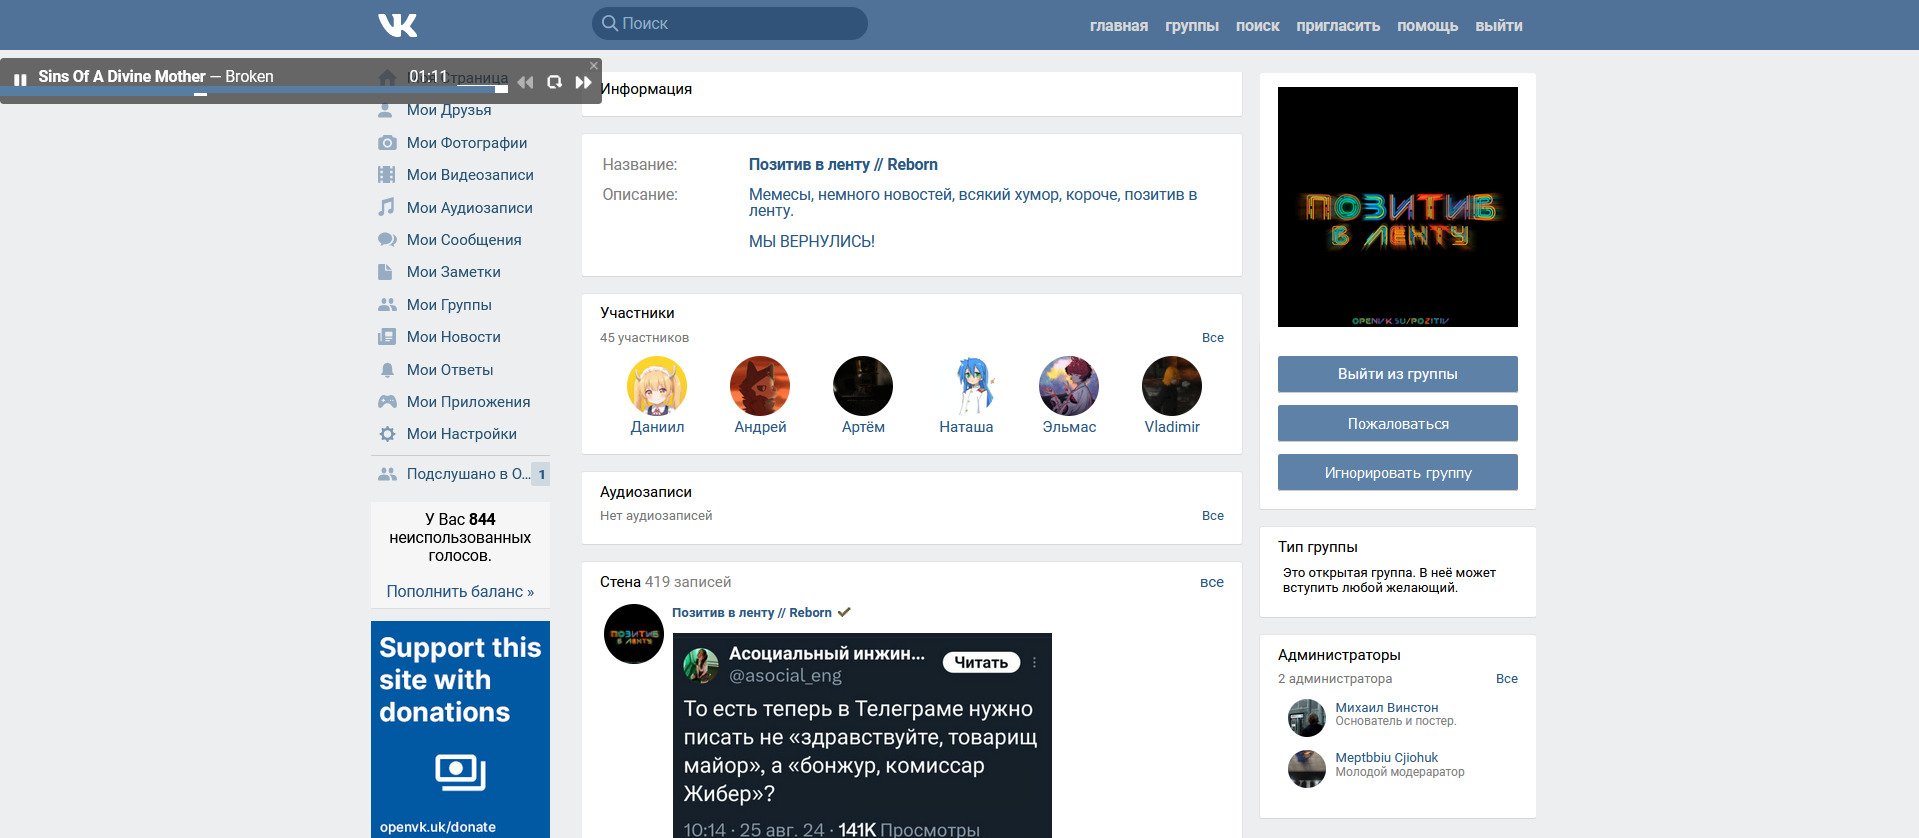Open Мои Ответы via the bell icon
Image resolution: width=1919 pixels, height=838 pixels.
coord(387,370)
